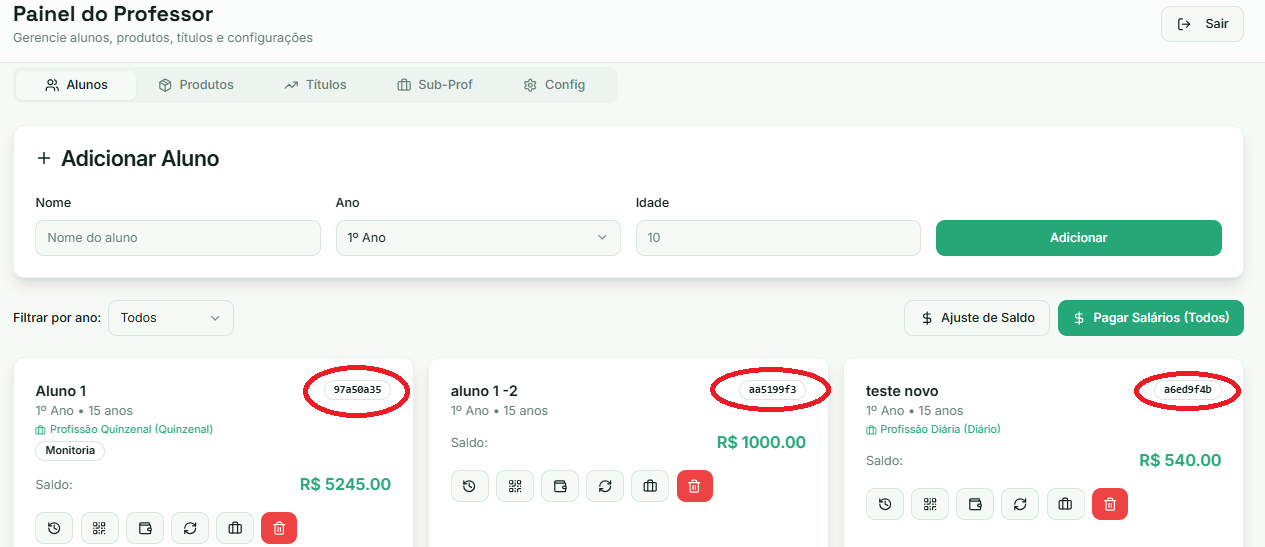Log out with the Sair button
The height and width of the screenshot is (547, 1265).
tap(1202, 24)
